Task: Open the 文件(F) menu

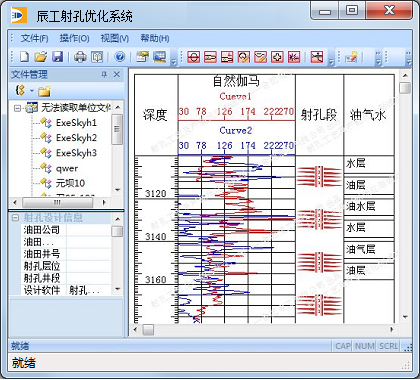Action: tap(34, 38)
